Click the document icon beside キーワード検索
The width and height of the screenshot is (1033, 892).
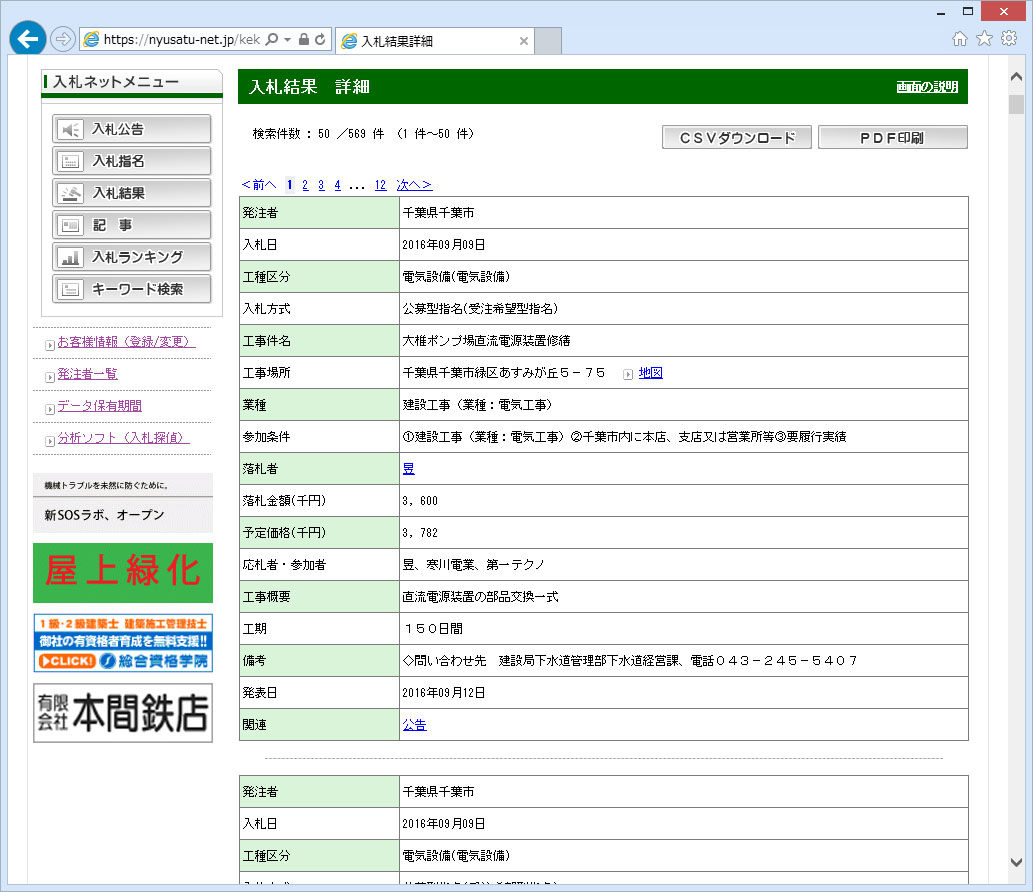(70, 289)
